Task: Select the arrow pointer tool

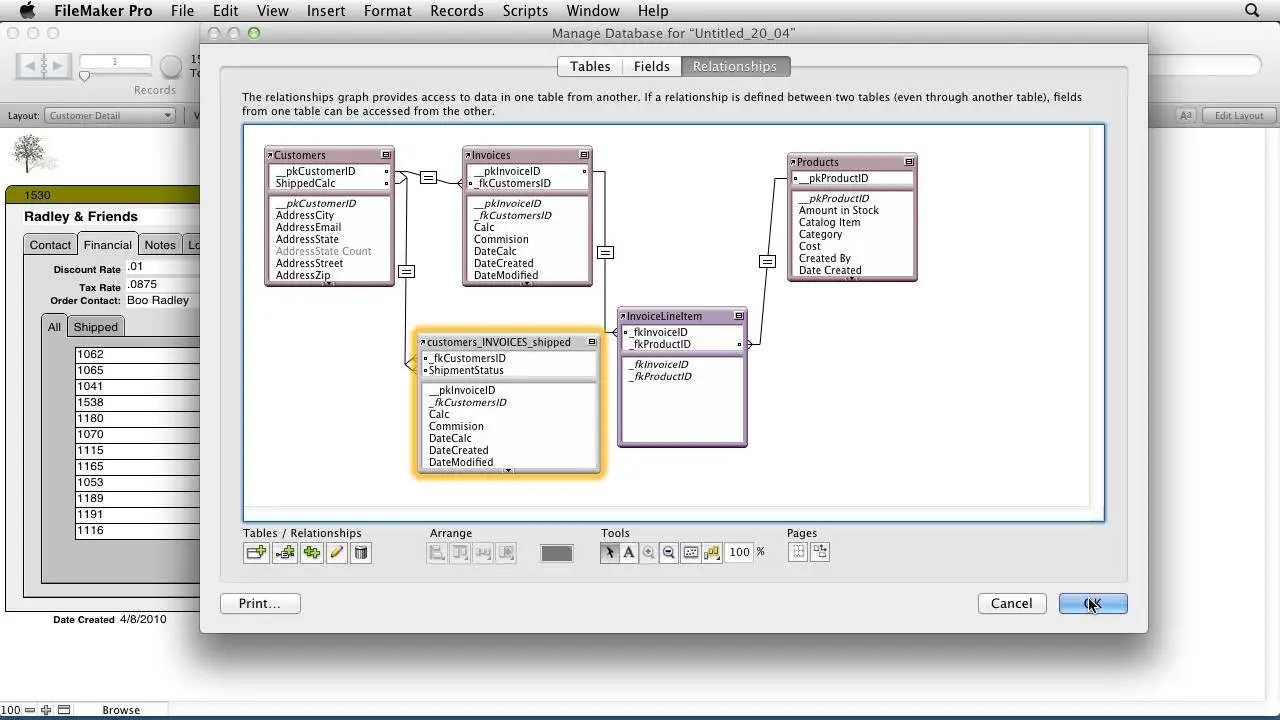Action: (x=610, y=552)
